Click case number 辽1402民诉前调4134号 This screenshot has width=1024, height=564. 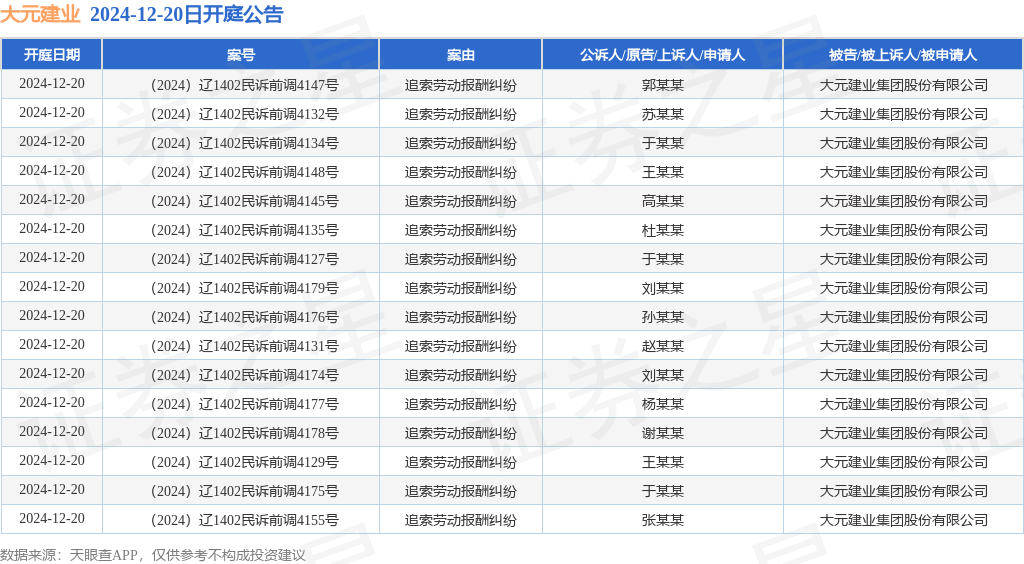coord(268,143)
